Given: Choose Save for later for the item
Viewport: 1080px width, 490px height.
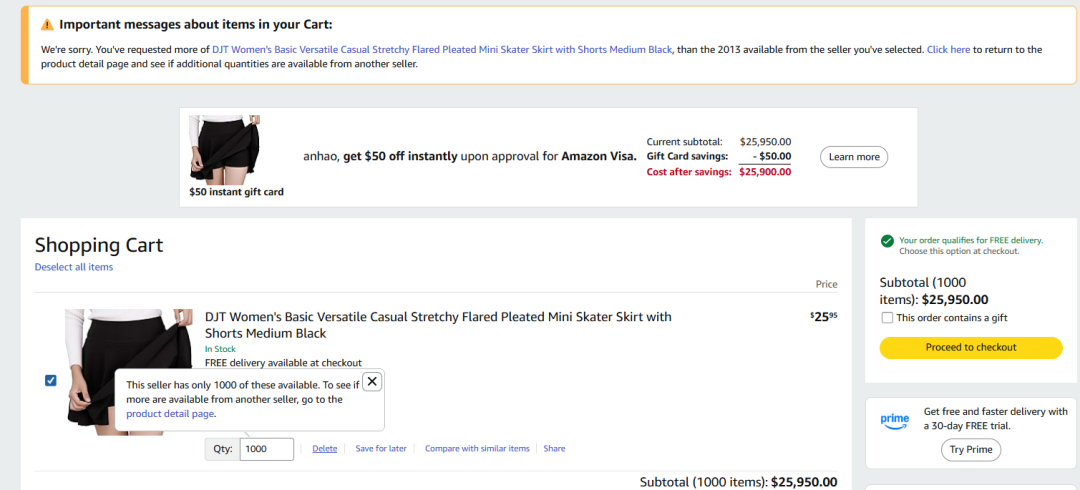Looking at the screenshot, I should pos(381,449).
